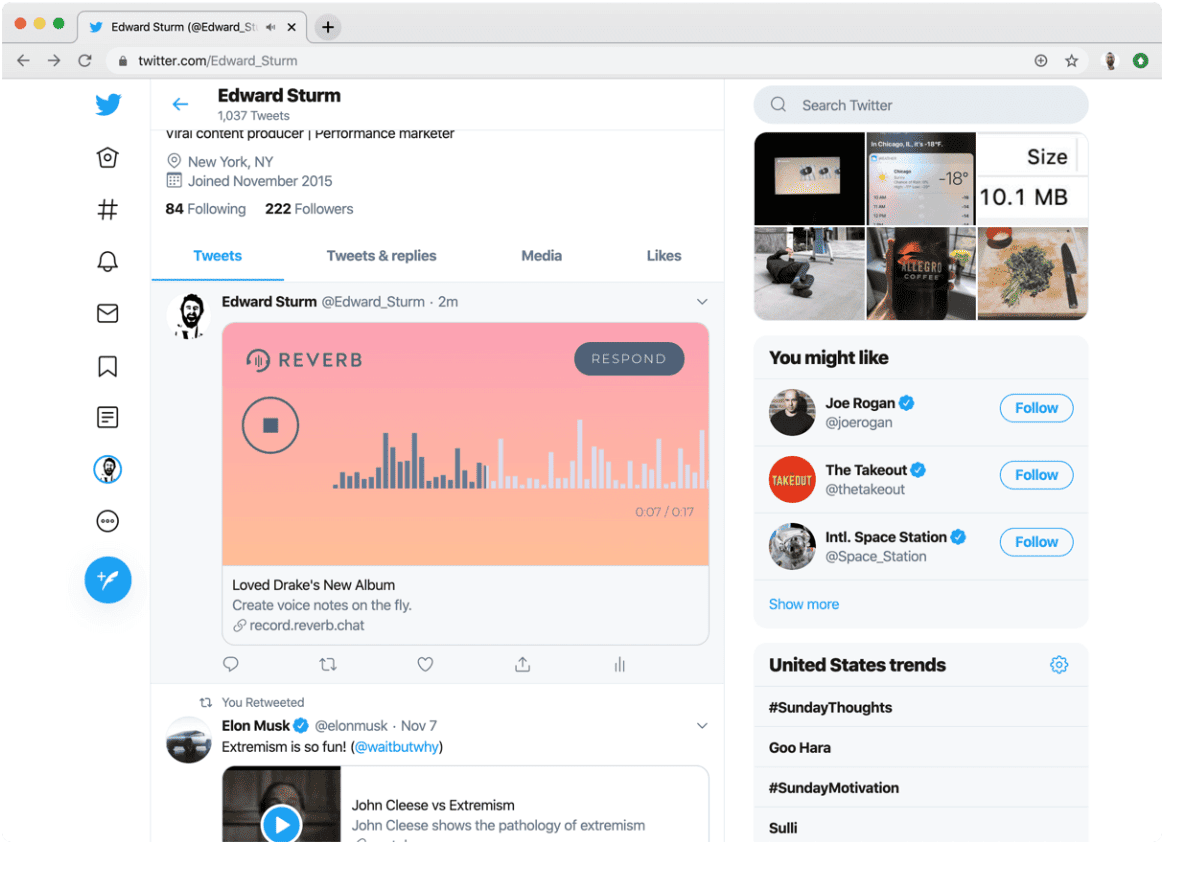This screenshot has height=892, width=1186.
Task: Open the Chicago weather media thumbnail
Action: tap(921, 179)
